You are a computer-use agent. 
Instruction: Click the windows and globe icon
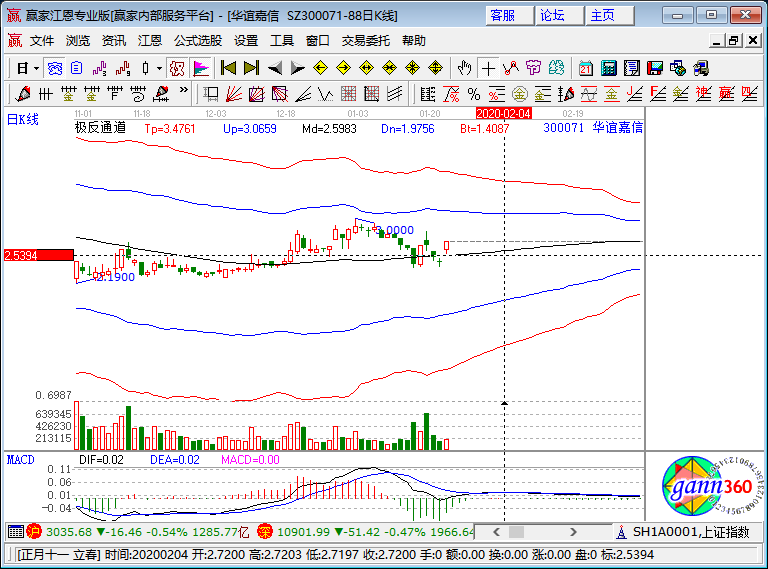pyautogui.click(x=678, y=68)
